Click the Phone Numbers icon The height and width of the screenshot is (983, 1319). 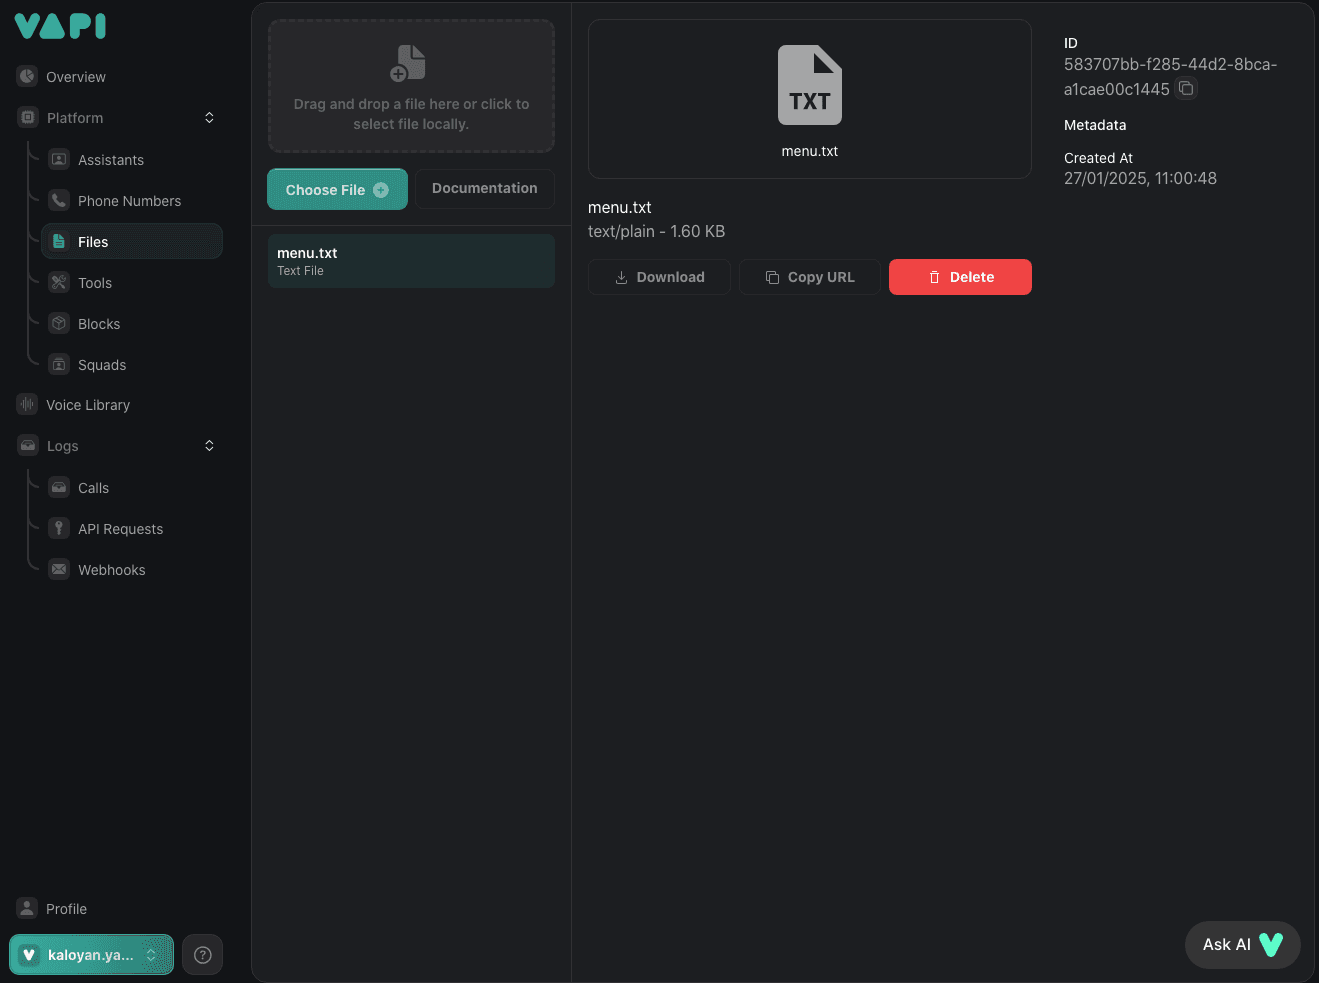click(x=59, y=201)
